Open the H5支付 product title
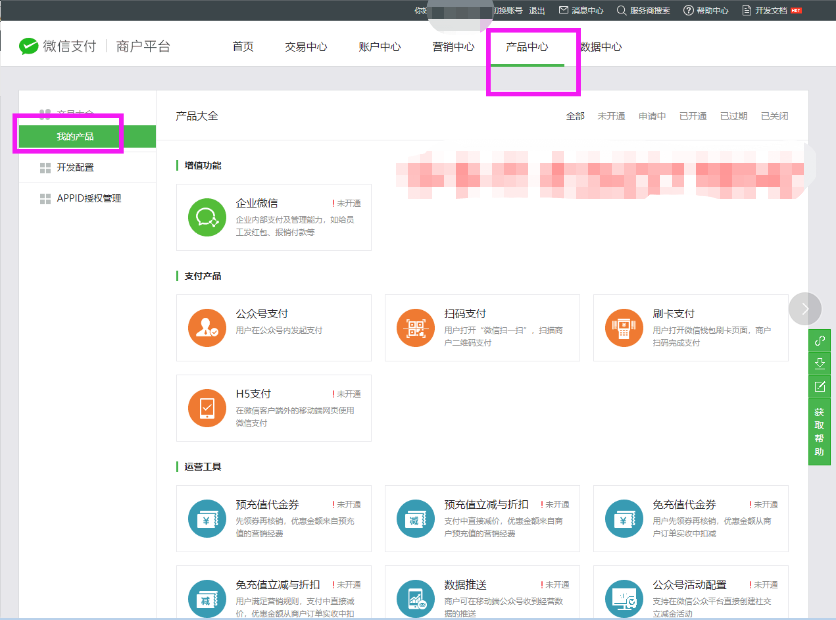The height and width of the screenshot is (620, 836). (x=253, y=393)
